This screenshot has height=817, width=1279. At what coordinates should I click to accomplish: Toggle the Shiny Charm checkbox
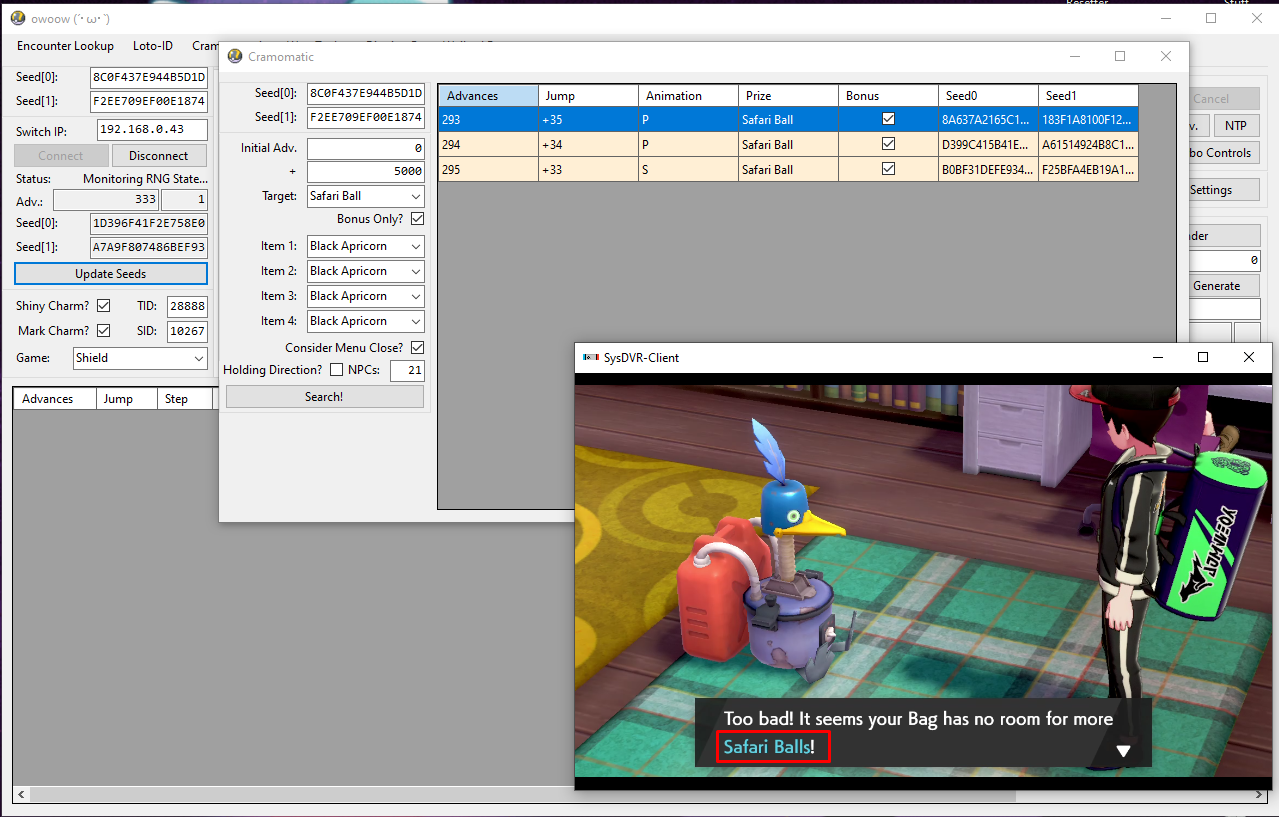click(103, 305)
